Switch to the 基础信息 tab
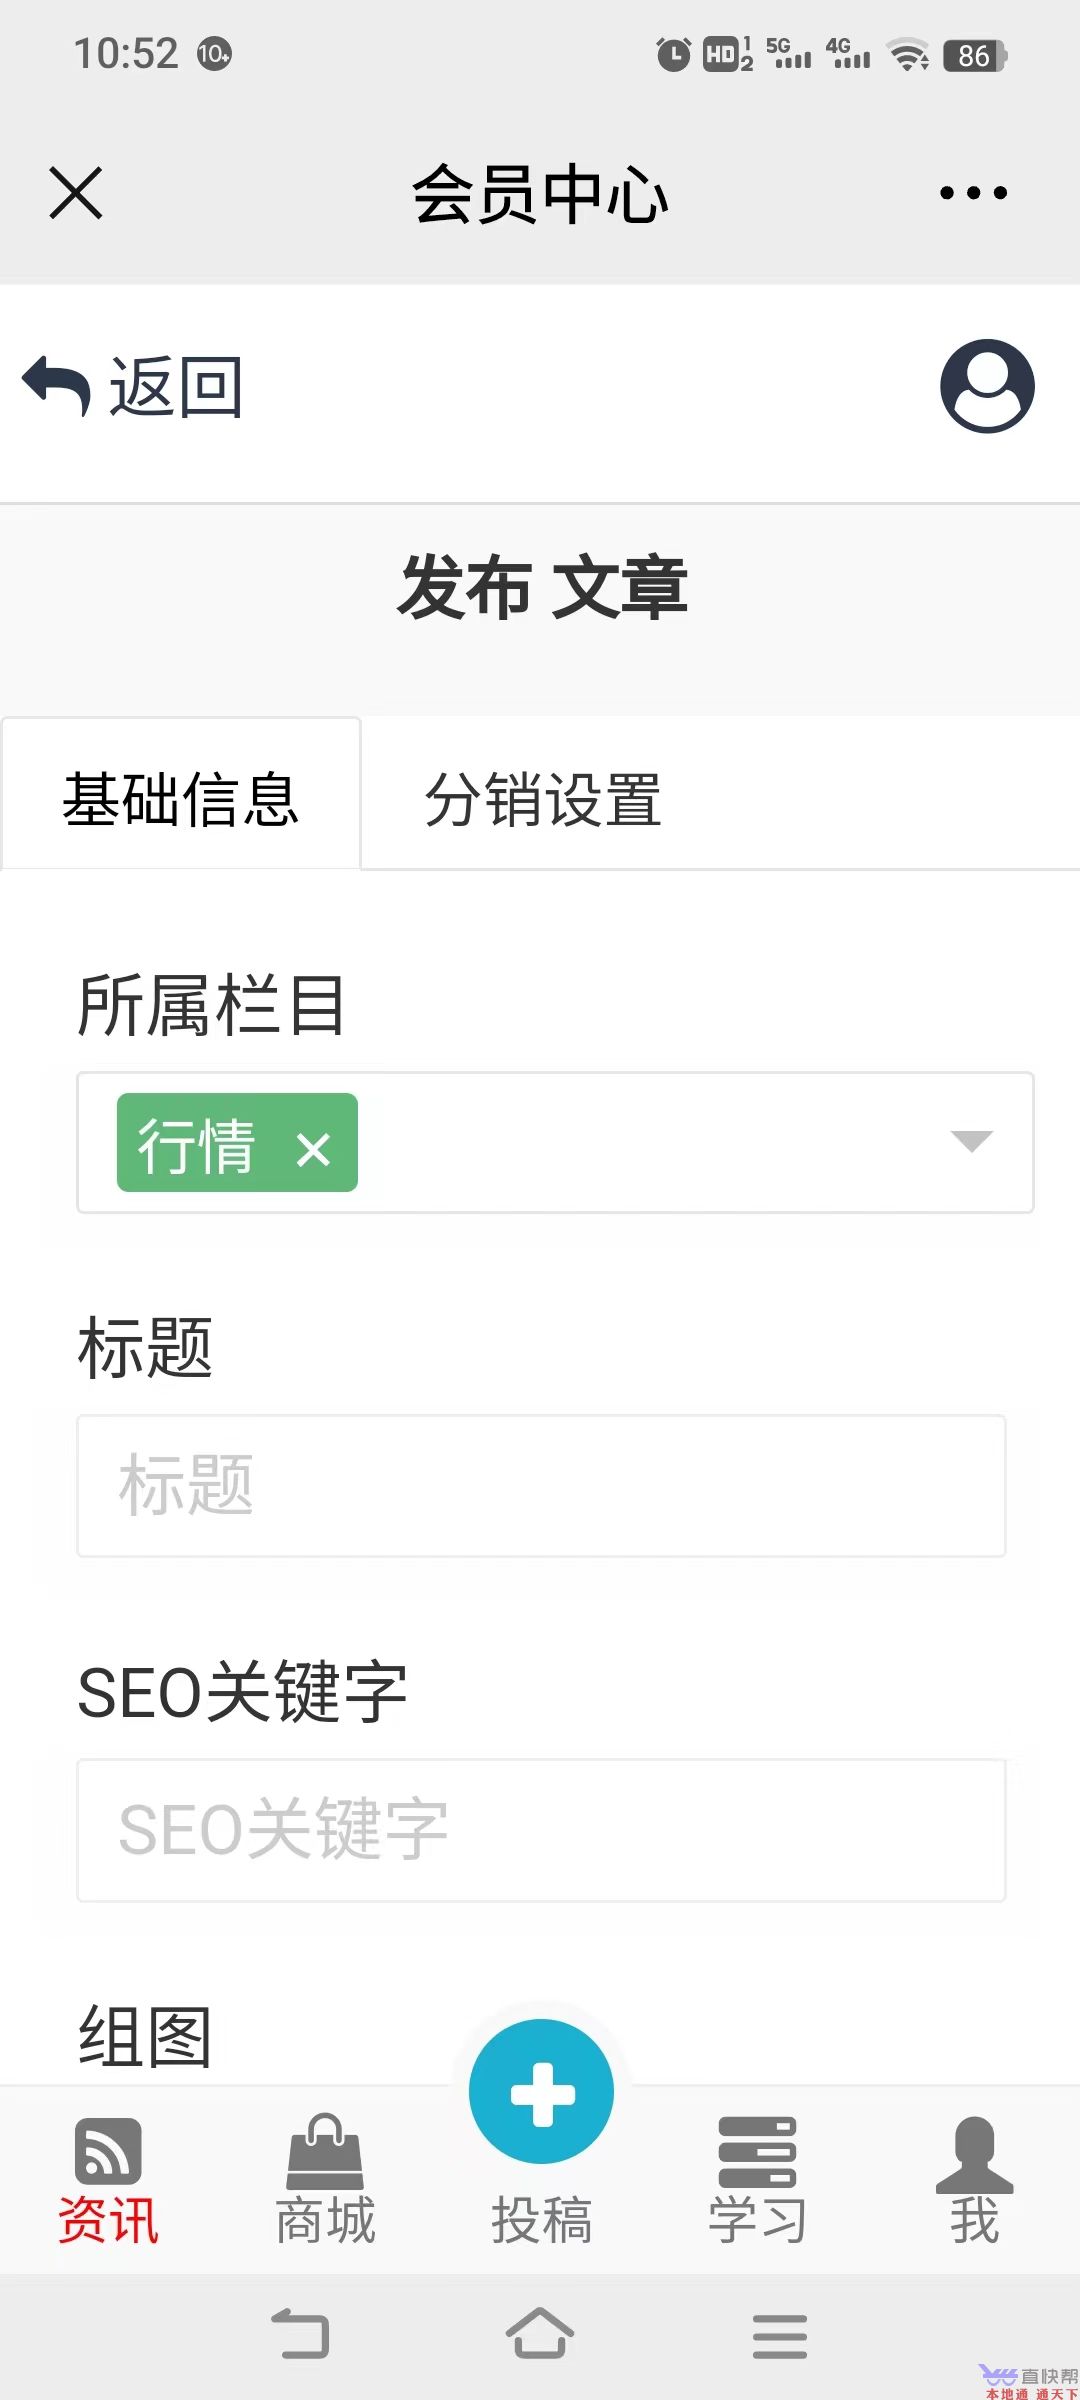Image resolution: width=1080 pixels, height=2400 pixels. [181, 797]
